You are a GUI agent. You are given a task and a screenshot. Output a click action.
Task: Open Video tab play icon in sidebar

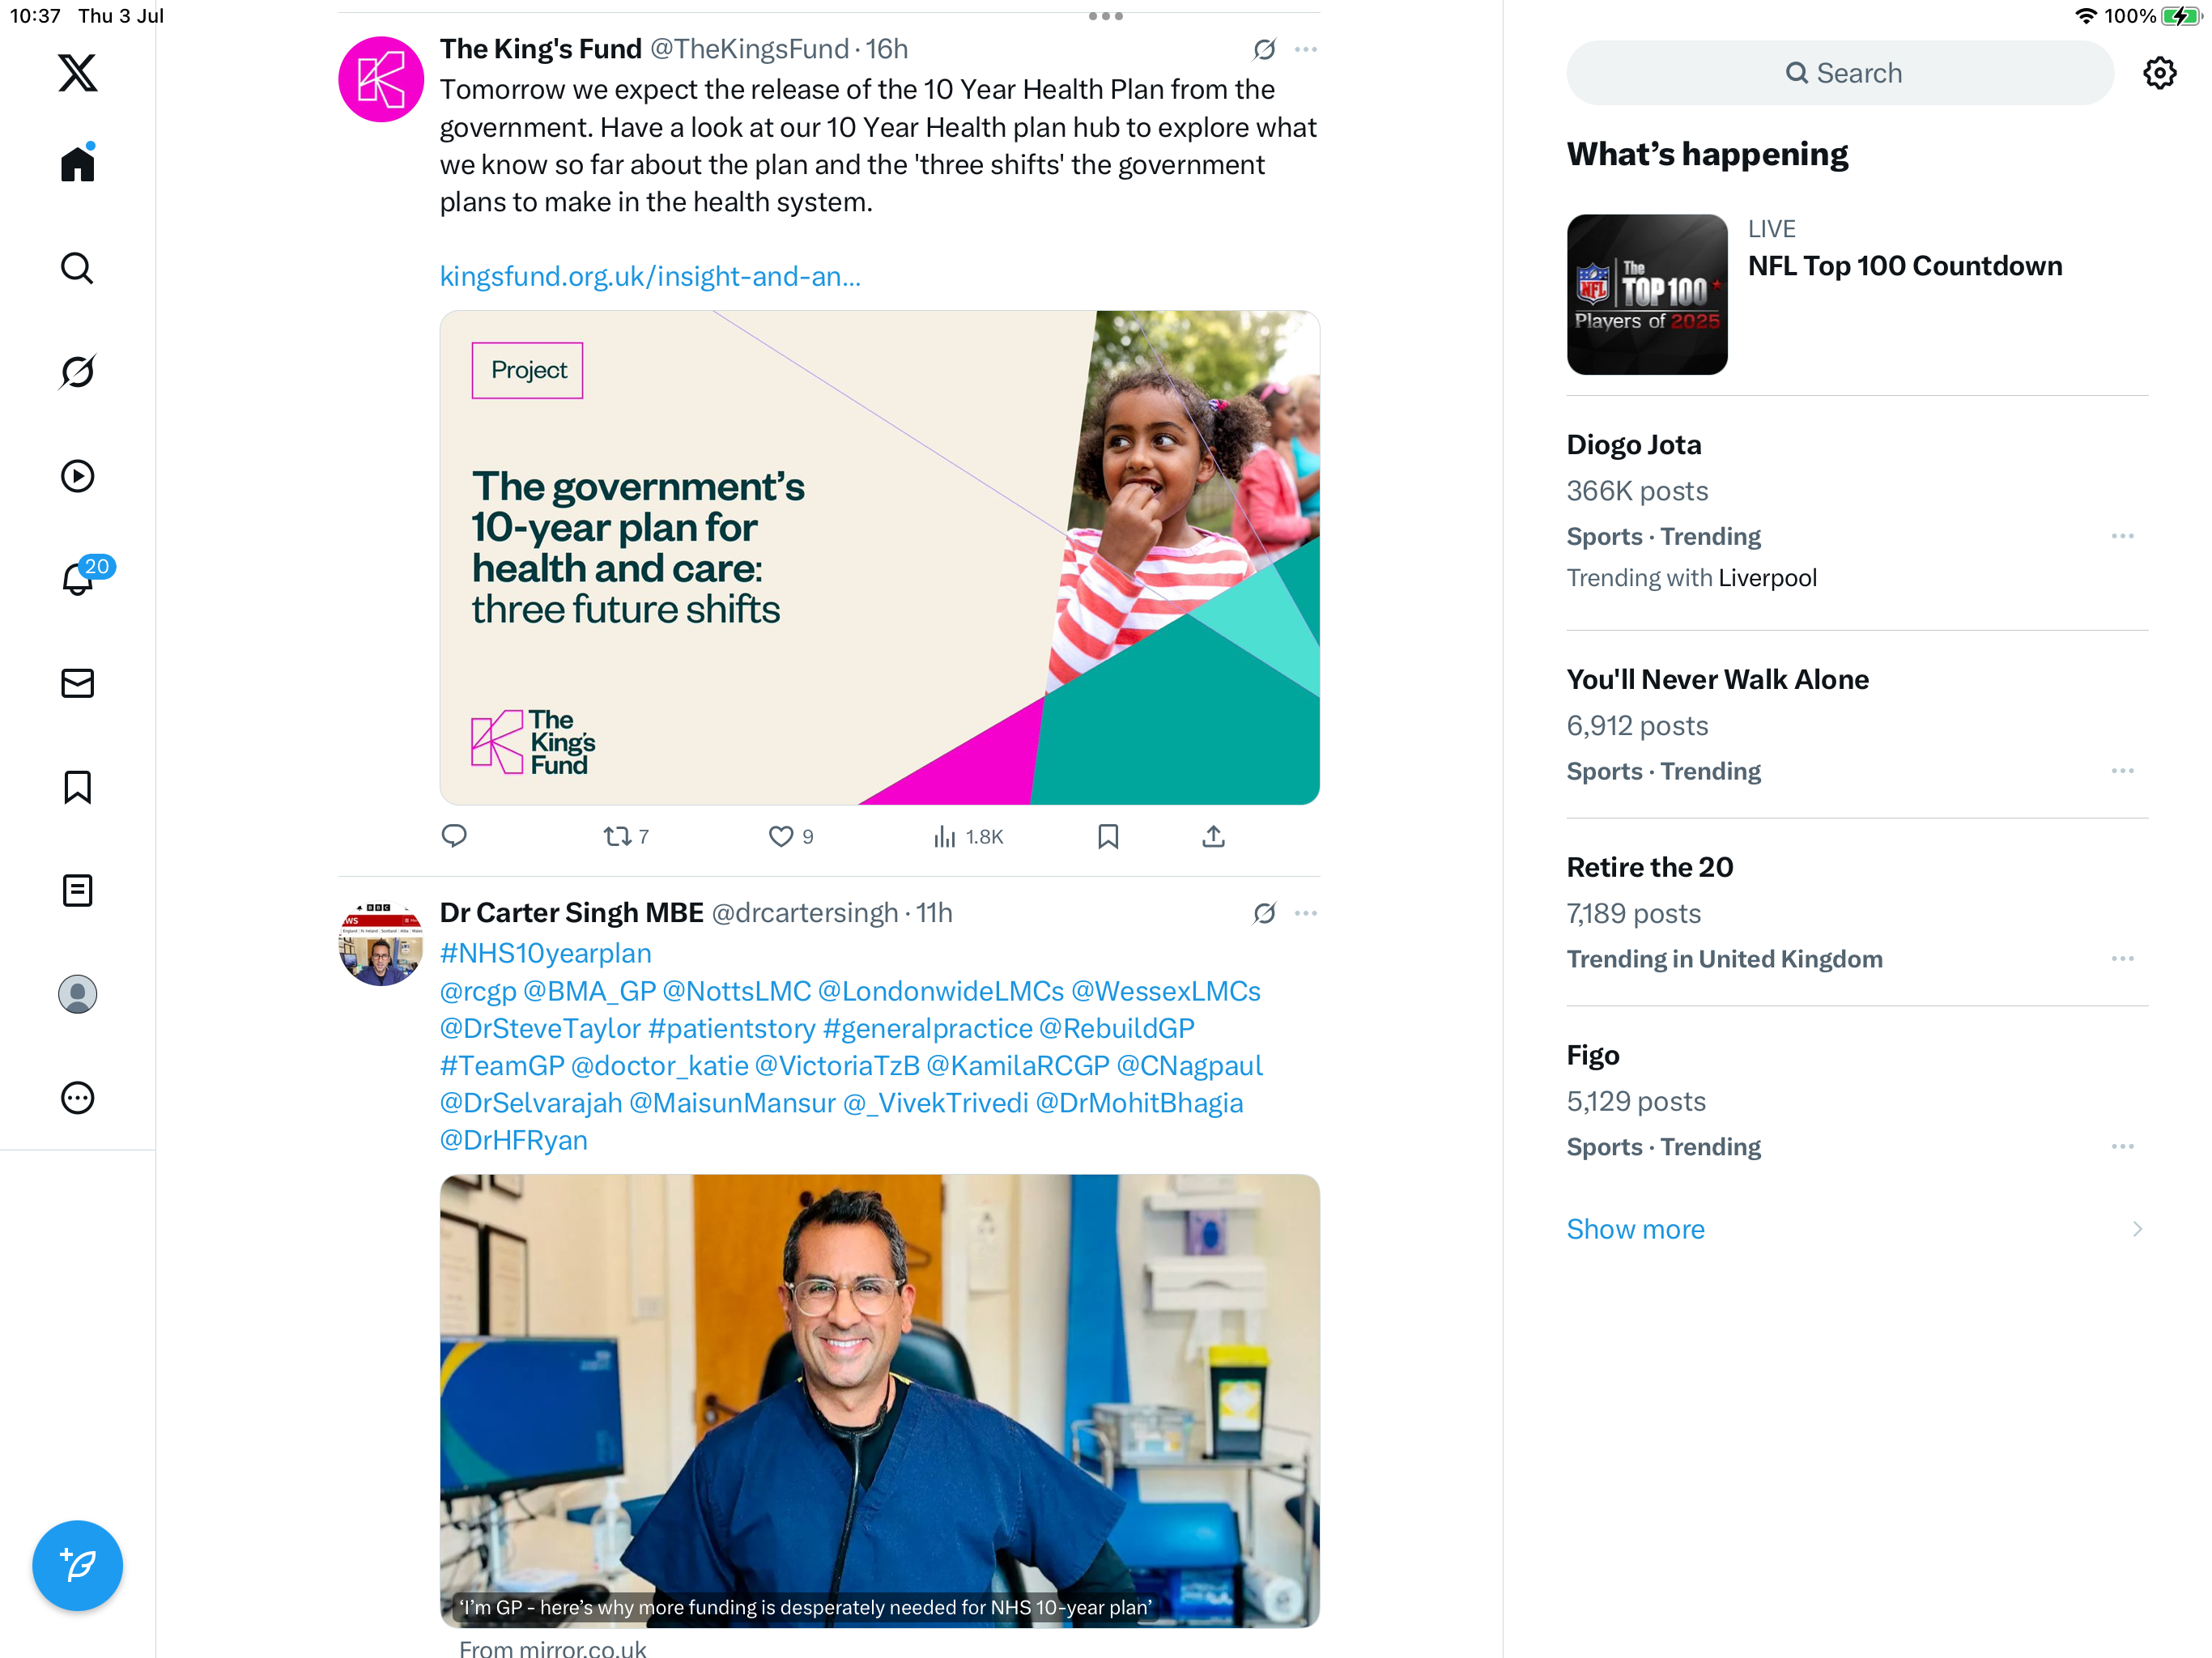[x=77, y=476]
